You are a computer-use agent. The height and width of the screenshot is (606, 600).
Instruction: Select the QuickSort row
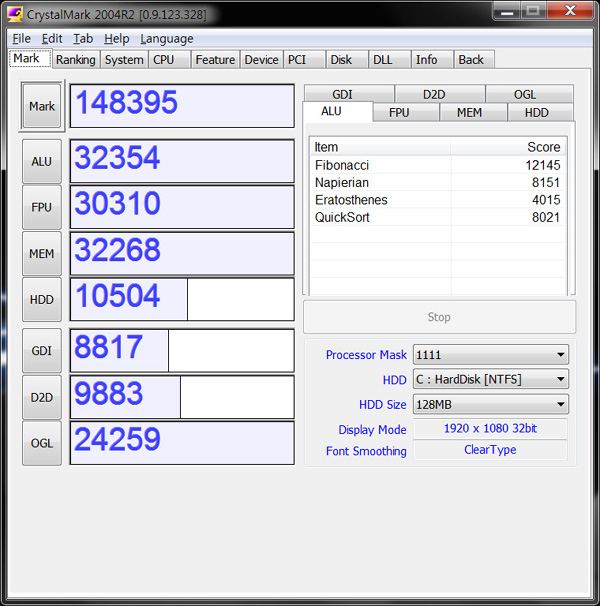pos(438,217)
